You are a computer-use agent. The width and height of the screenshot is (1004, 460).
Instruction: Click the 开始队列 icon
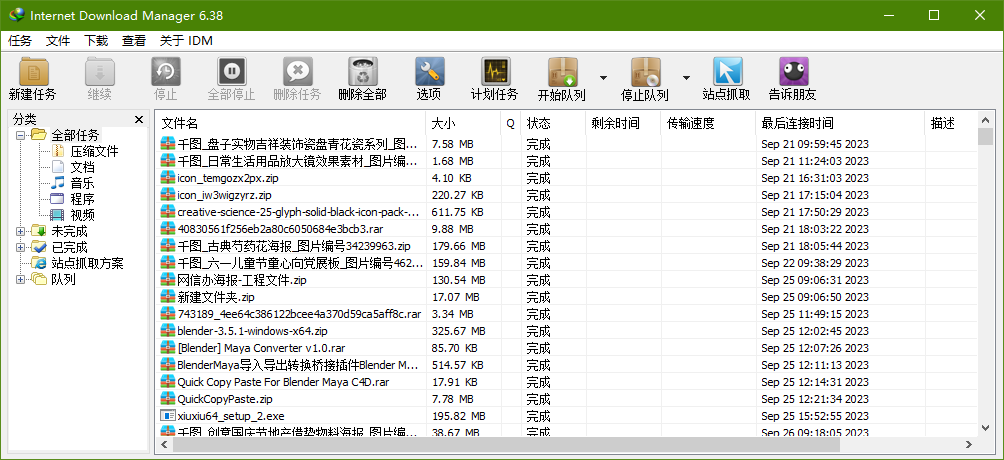point(563,72)
